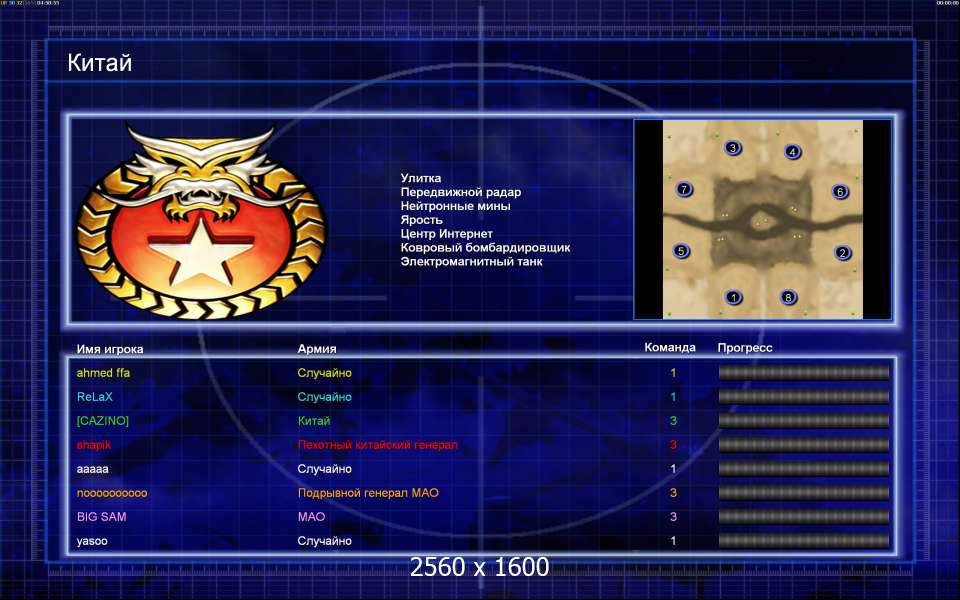
Task: Click [CAZINO]'s loading progress bar
Action: click(803, 421)
